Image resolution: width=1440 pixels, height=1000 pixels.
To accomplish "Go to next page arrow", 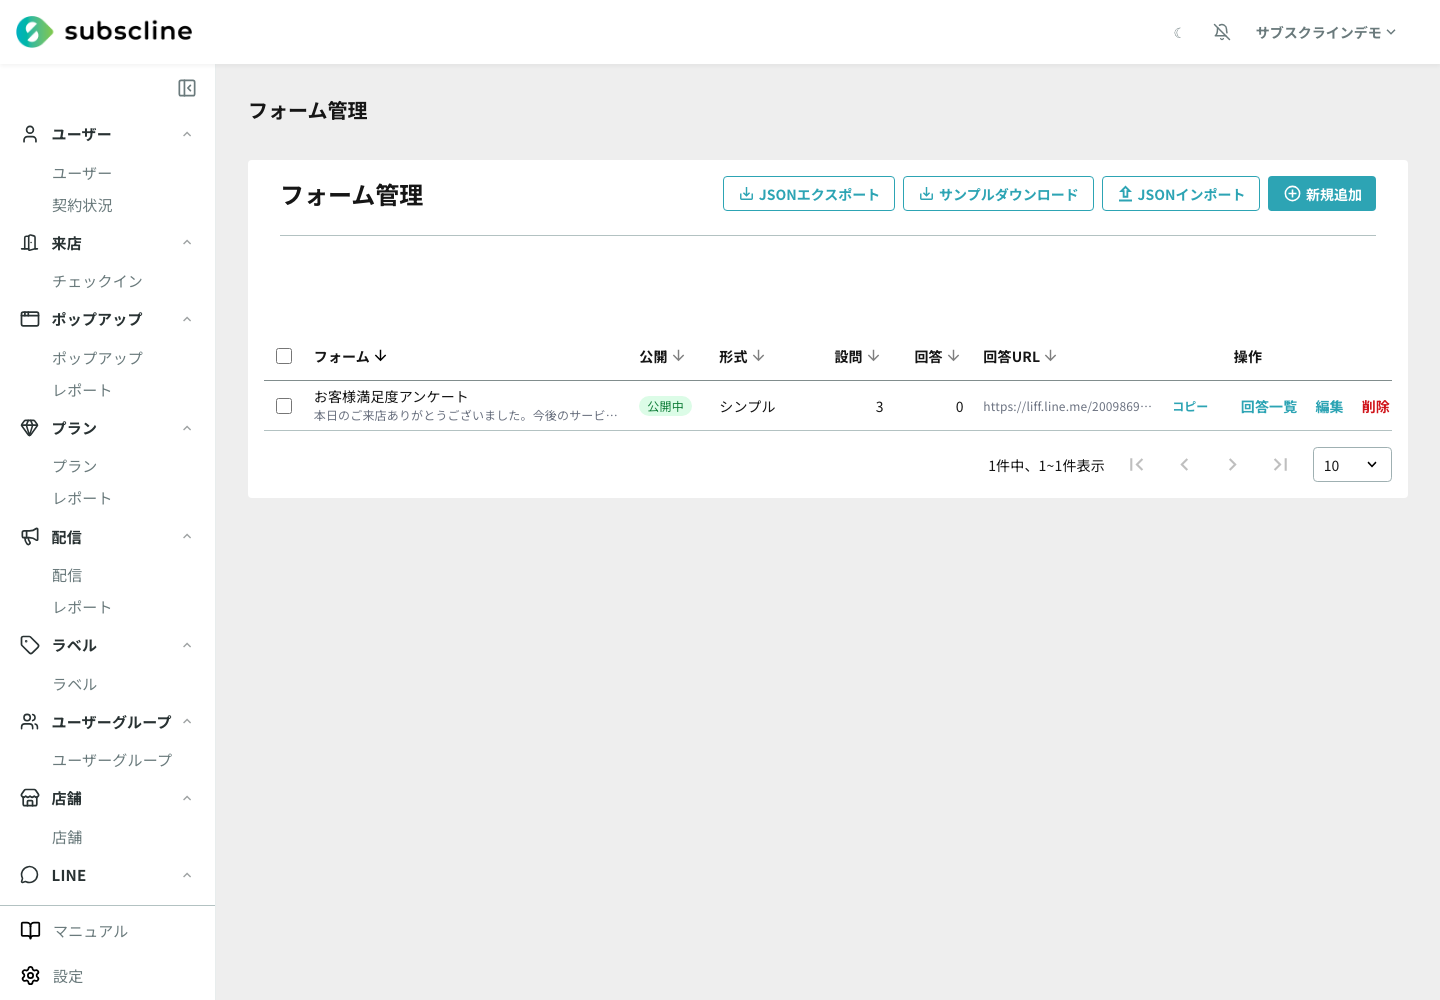I will pos(1232,464).
